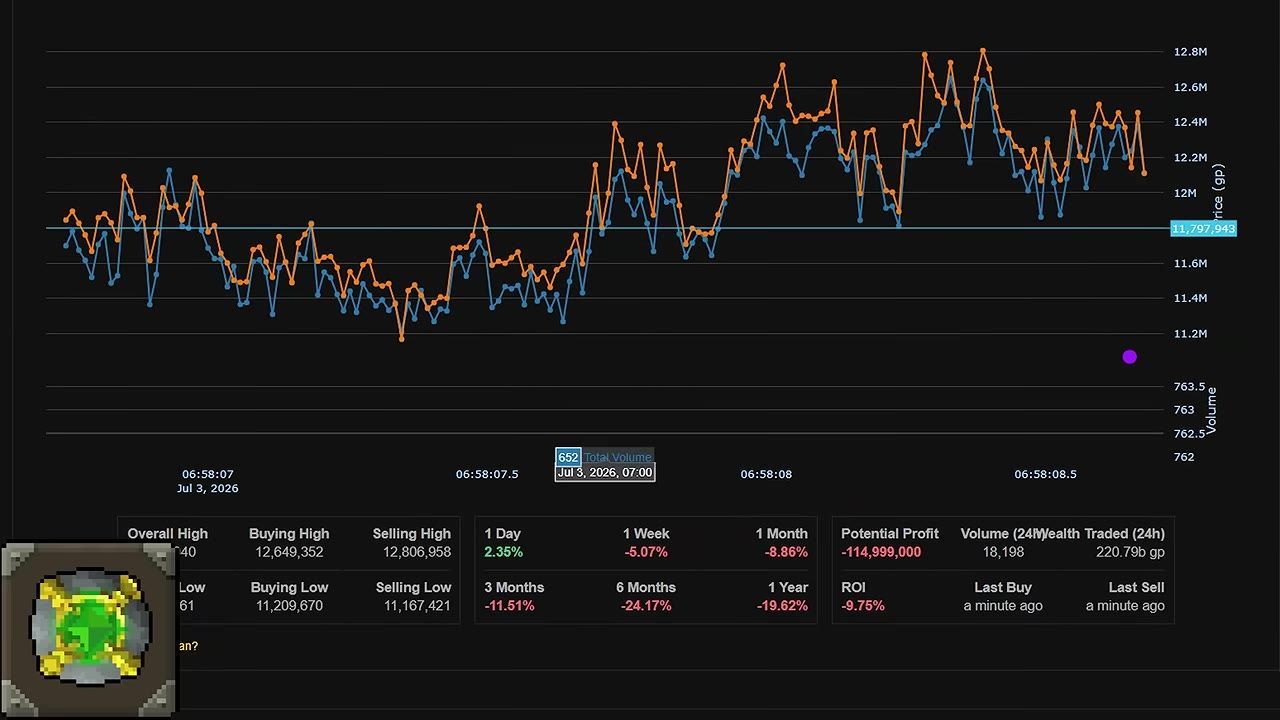Click the Buying High label
The image size is (1280, 720).
pos(289,534)
